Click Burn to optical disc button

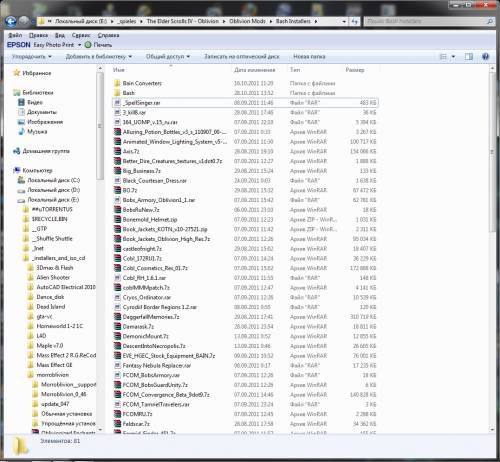(242, 56)
